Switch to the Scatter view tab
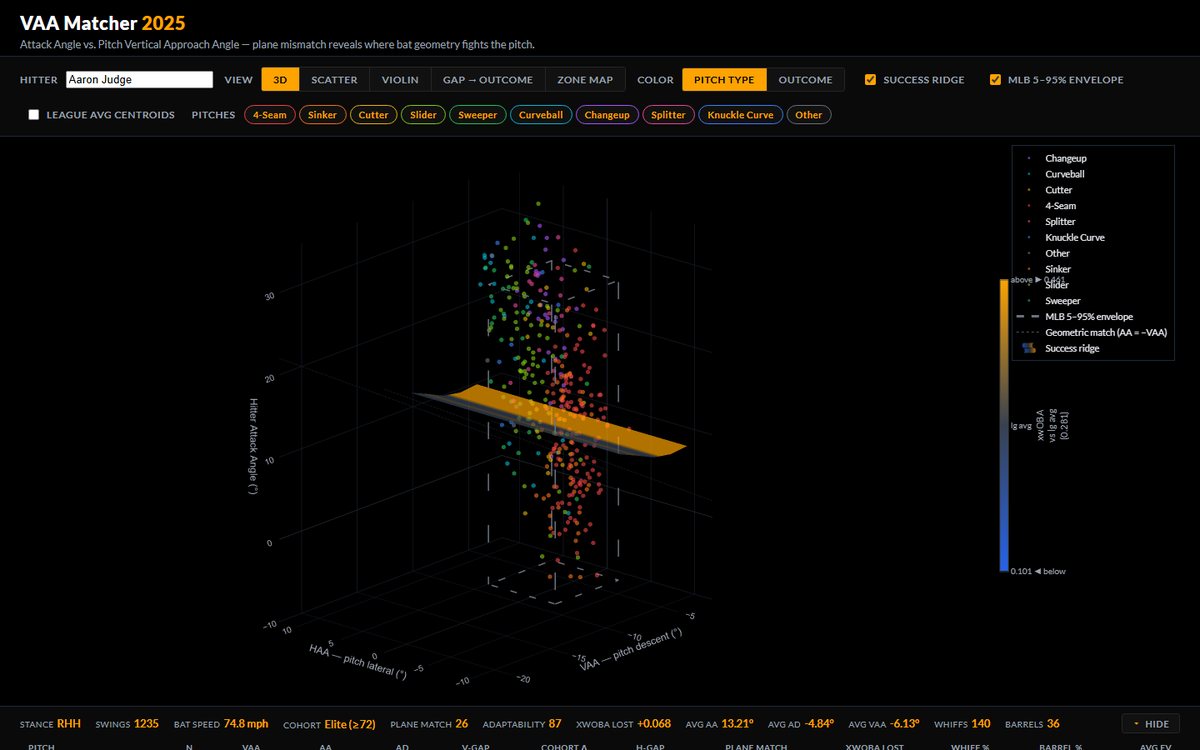Screen dimensions: 1200x750 (334, 80)
